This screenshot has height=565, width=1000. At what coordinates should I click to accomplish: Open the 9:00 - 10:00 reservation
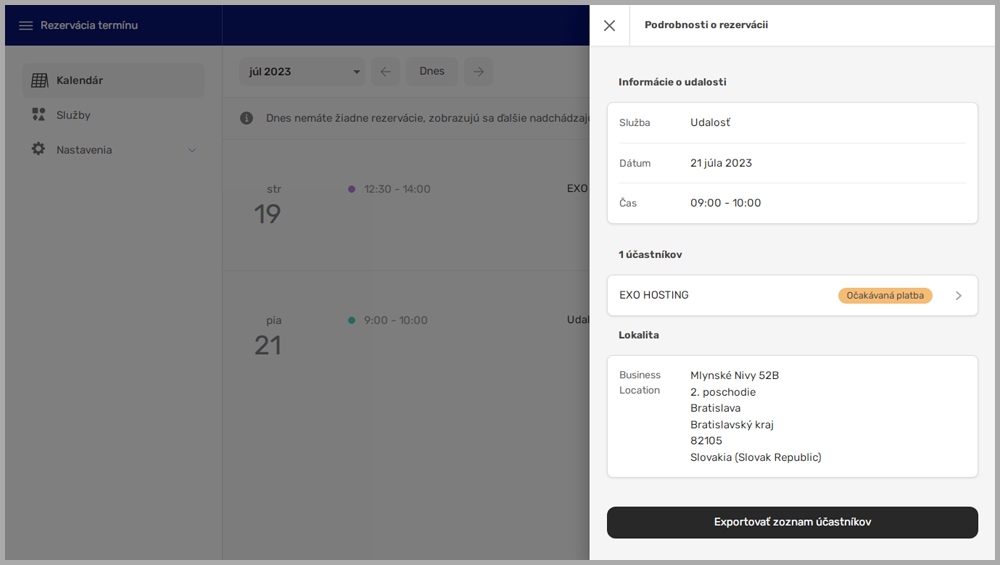pyautogui.click(x=395, y=321)
